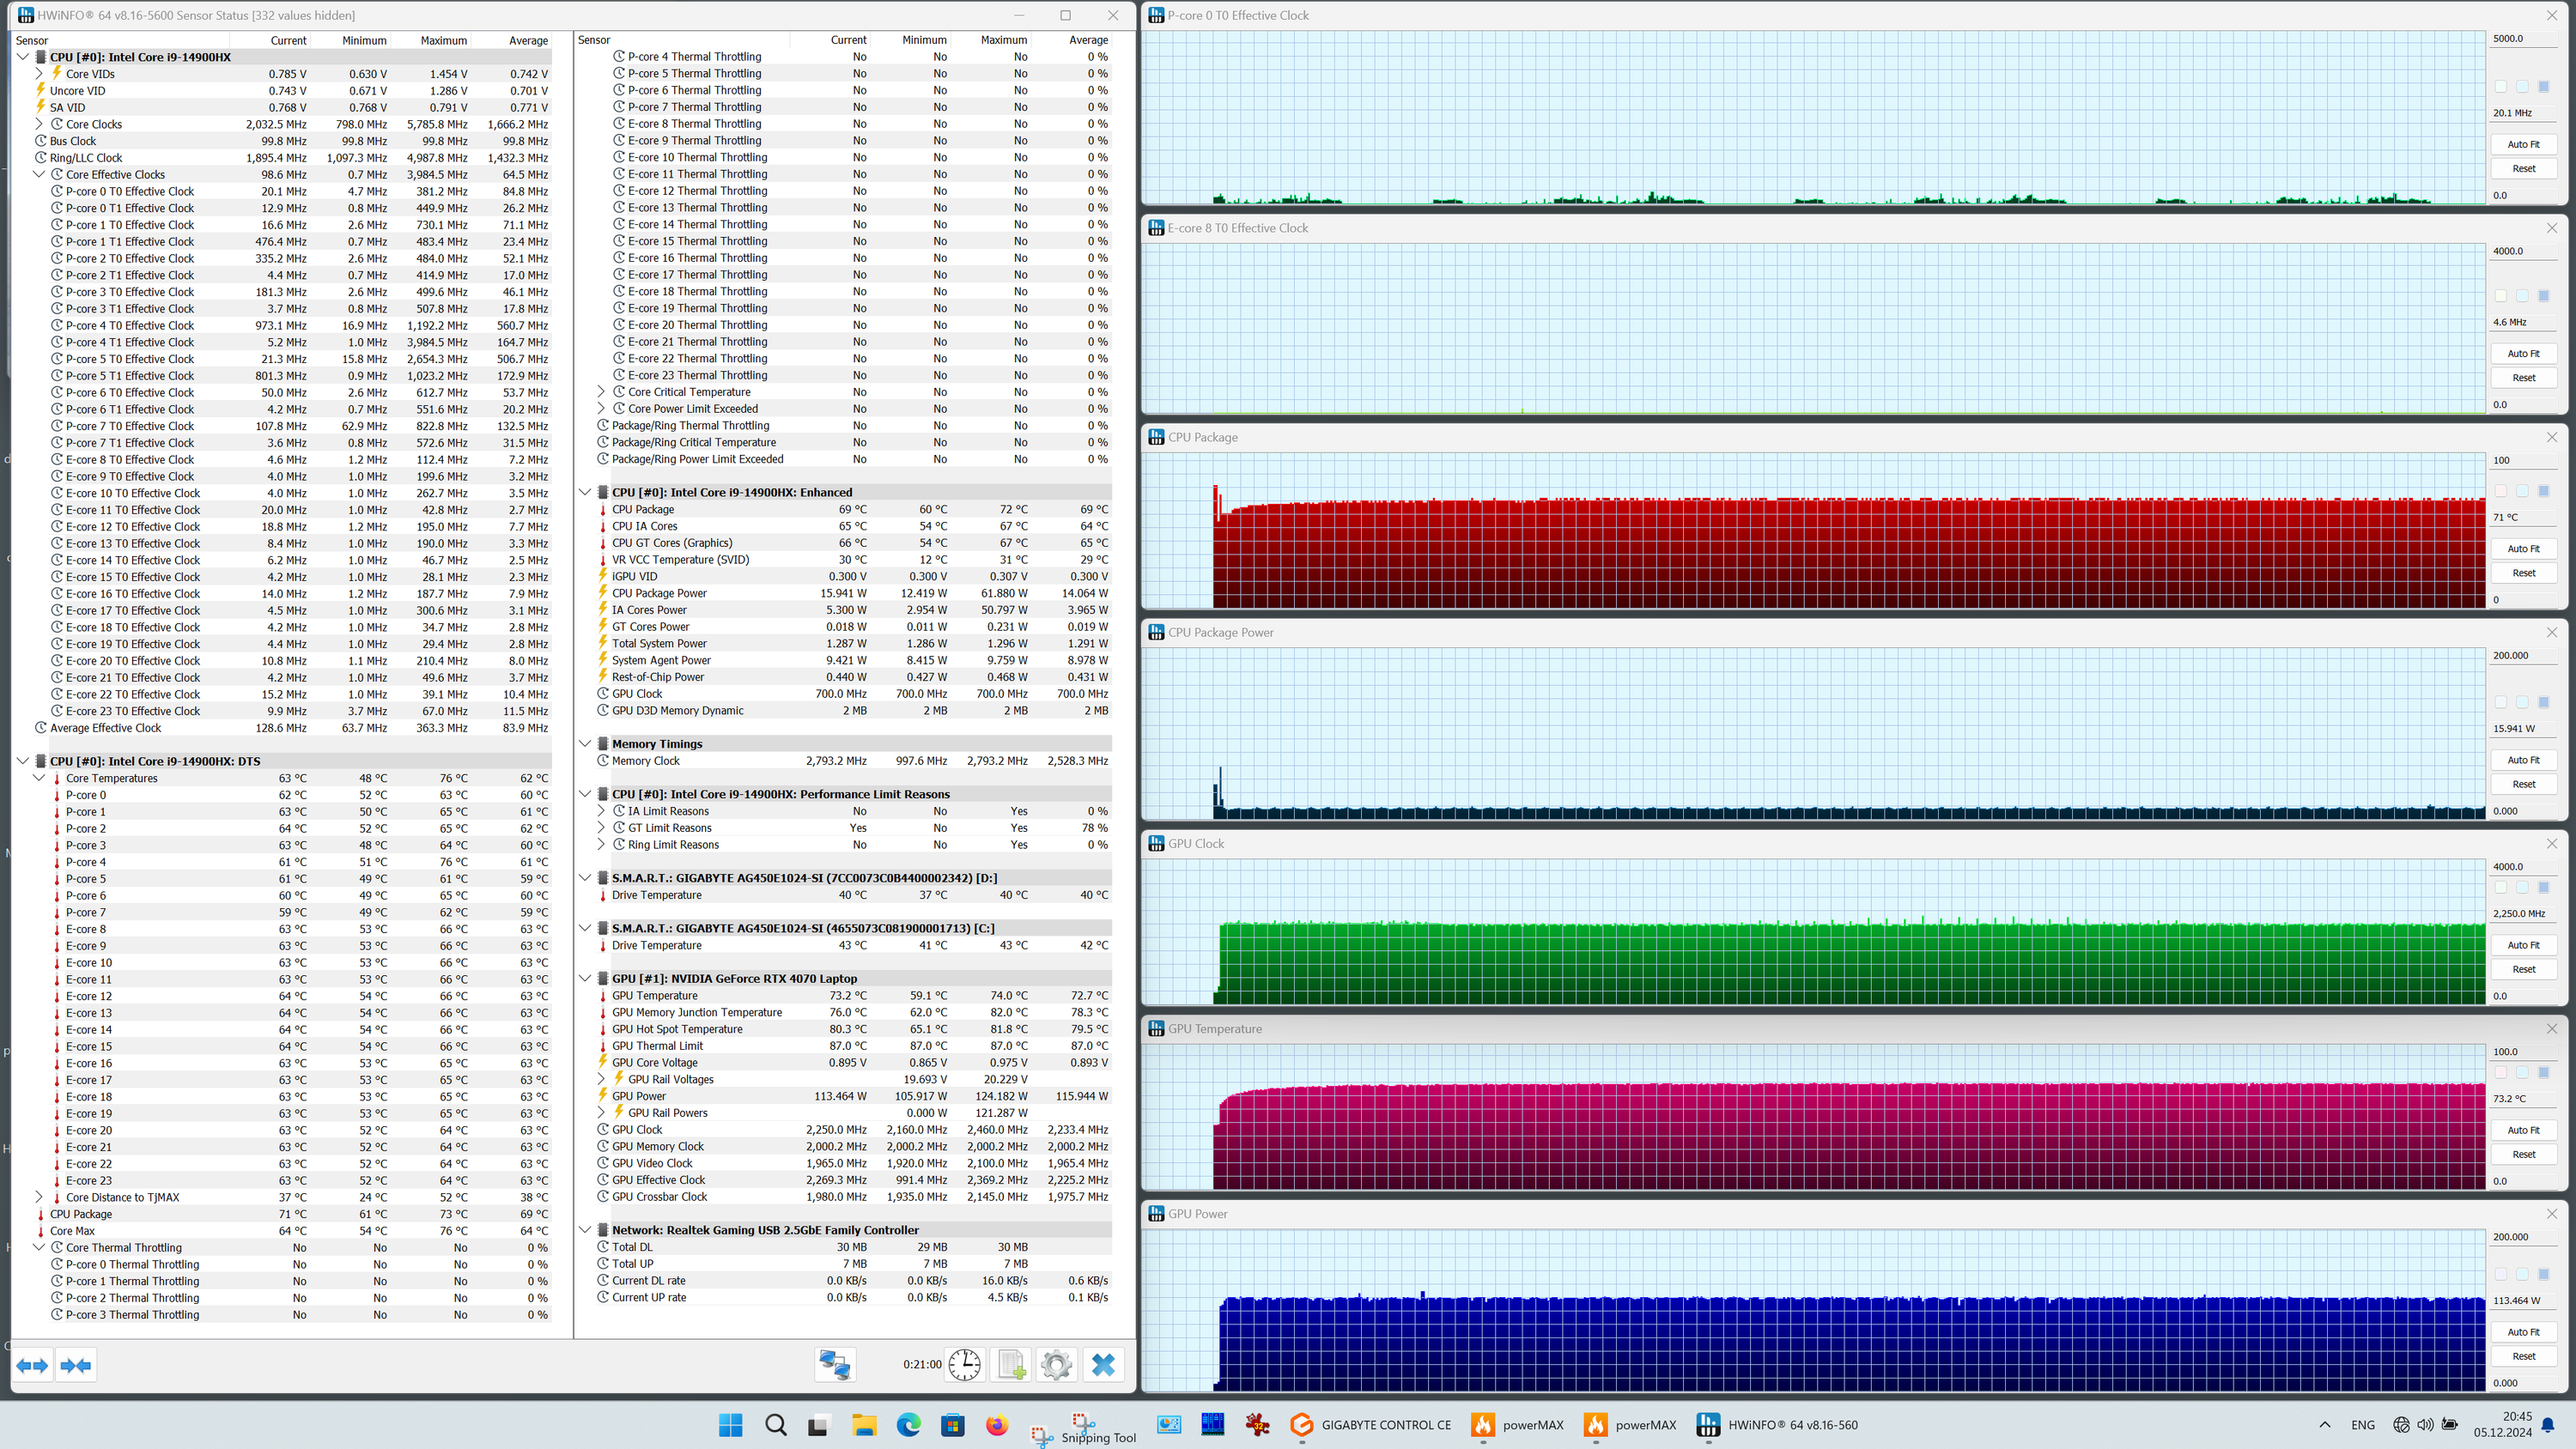Expand the GT Limit Reasons row
2576x1449 pixels.
(x=601, y=828)
